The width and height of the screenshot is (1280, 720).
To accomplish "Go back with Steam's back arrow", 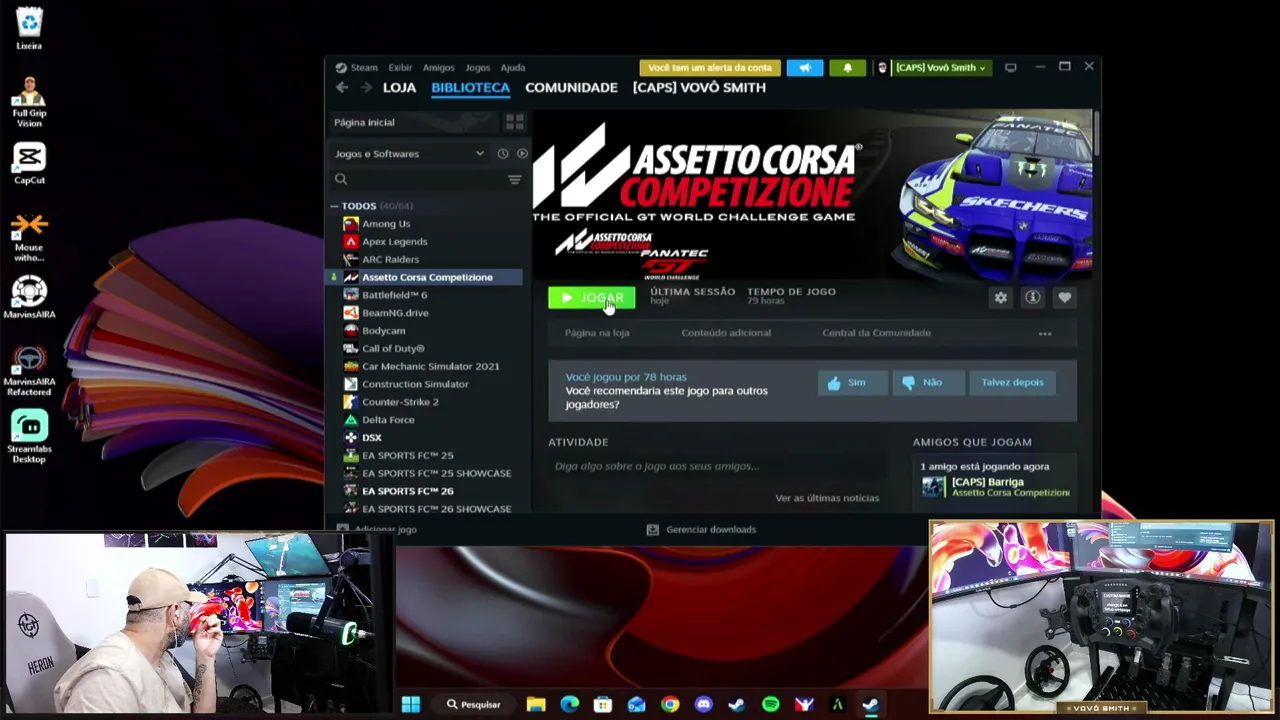I will pos(342,88).
